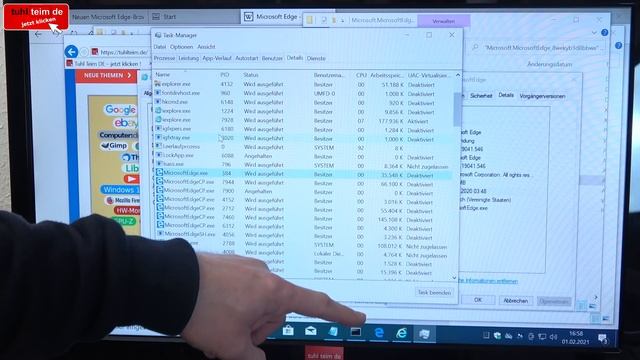Open the Datei menu
This screenshot has width=640, height=360.
click(x=160, y=47)
